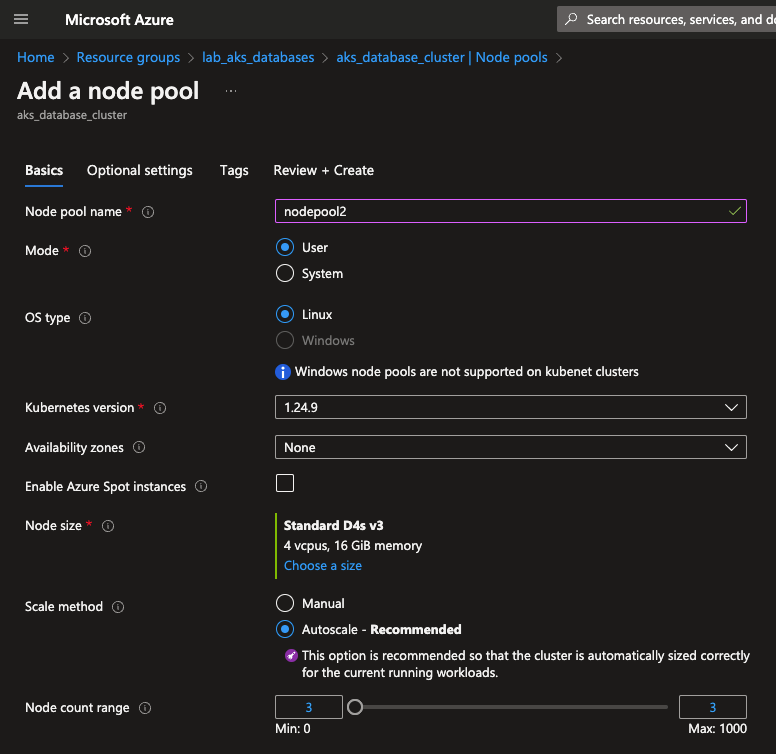Click info icon next to Node pool name

coord(148,212)
